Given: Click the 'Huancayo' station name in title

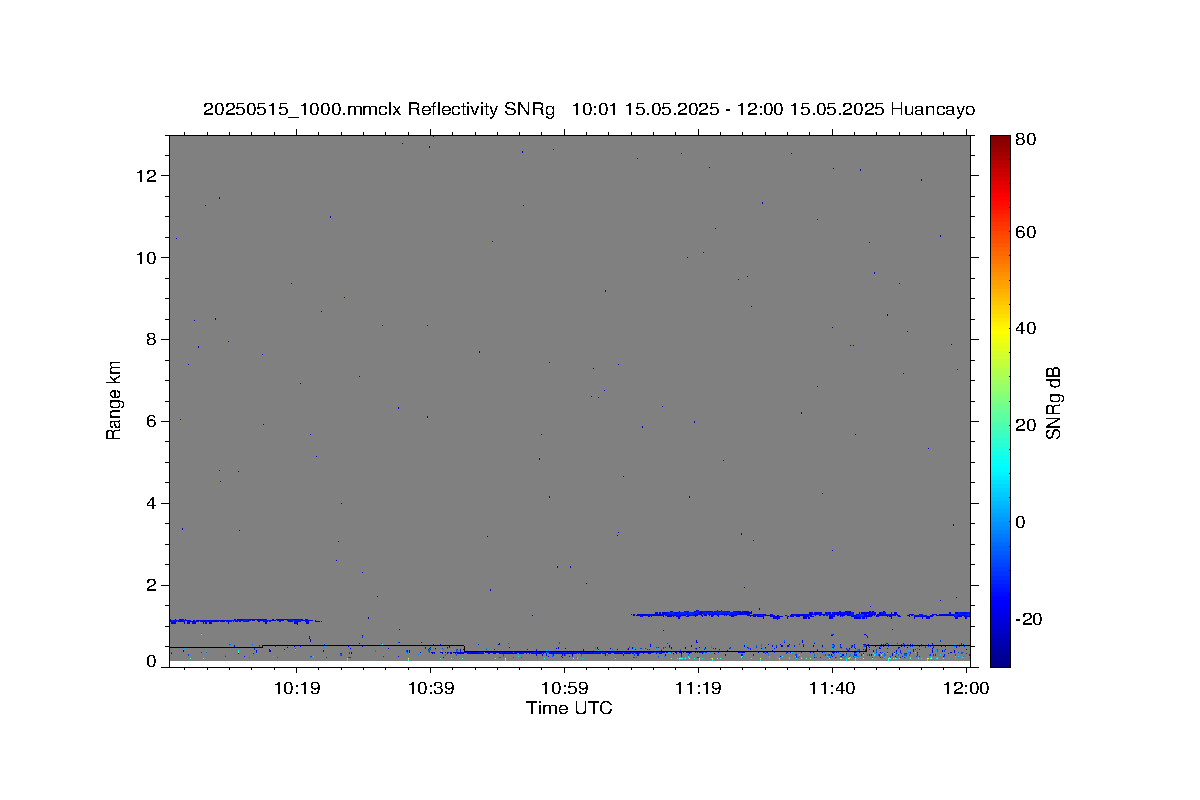Looking at the screenshot, I should coord(931,110).
